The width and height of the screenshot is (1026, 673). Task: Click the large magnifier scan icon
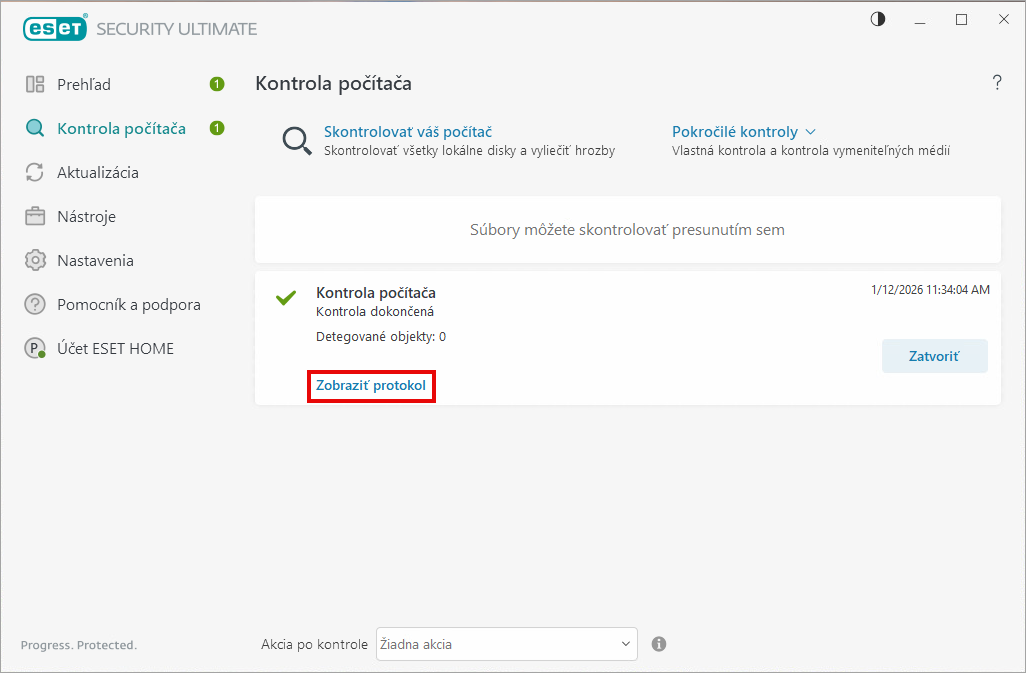[297, 141]
